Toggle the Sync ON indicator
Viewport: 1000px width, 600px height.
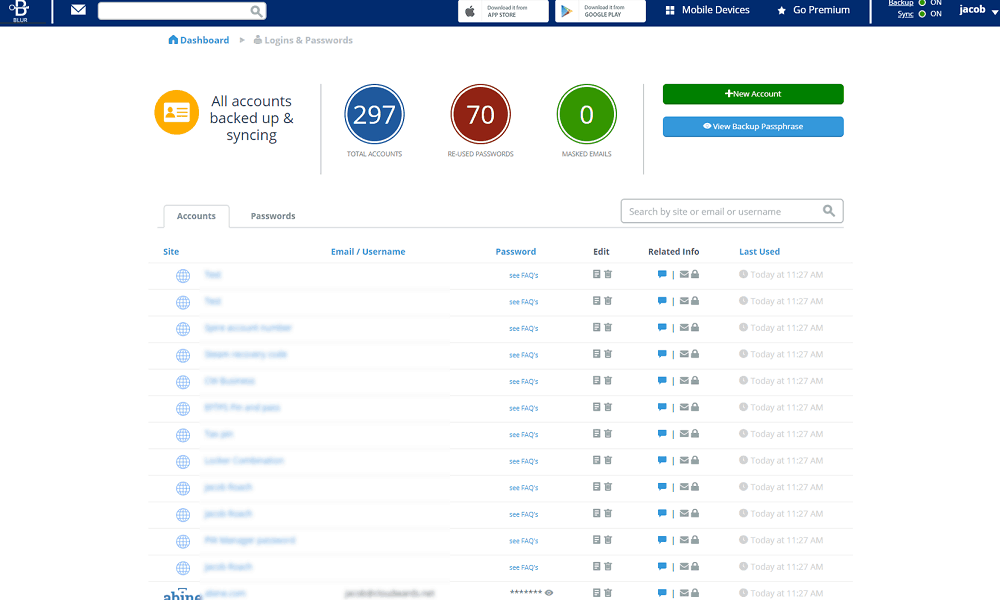922,14
